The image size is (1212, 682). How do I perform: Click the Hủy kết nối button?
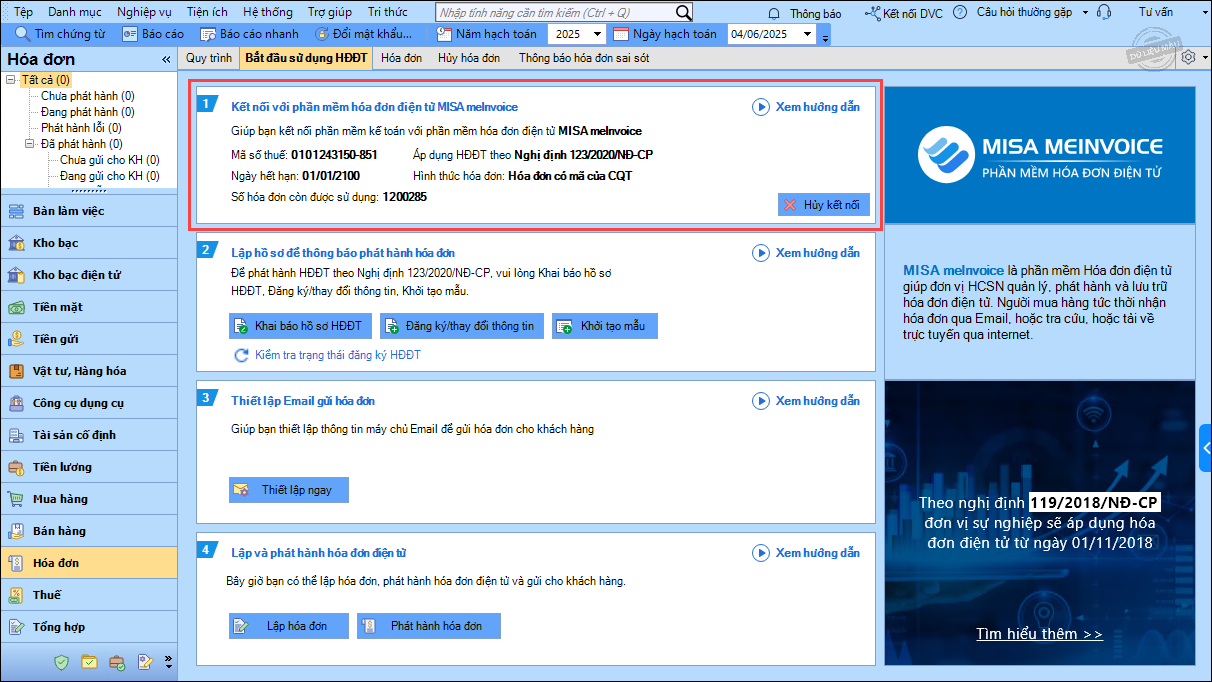coord(824,205)
